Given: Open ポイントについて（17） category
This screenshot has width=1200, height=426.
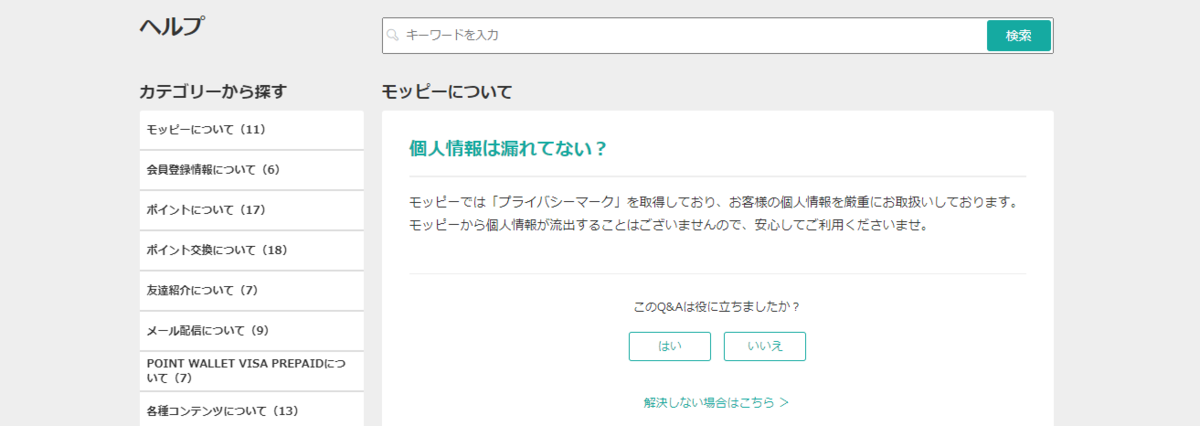Looking at the screenshot, I should coord(252,210).
